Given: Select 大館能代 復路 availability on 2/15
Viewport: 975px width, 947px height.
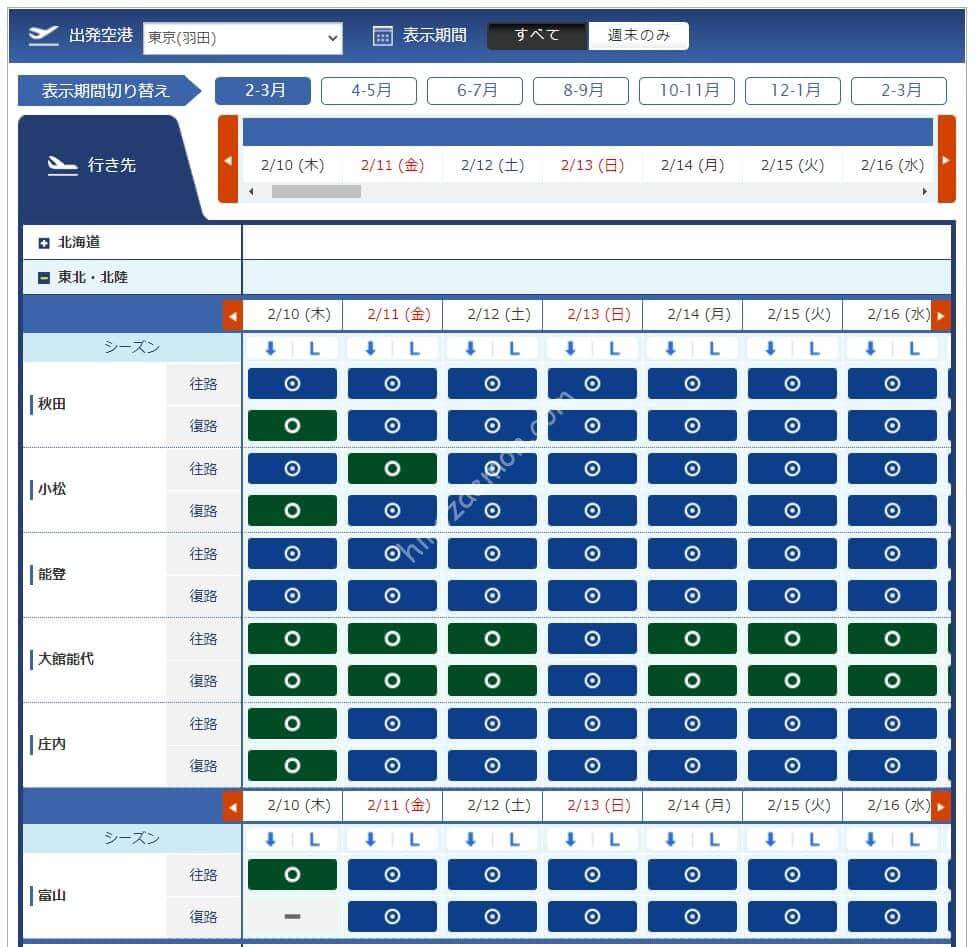Looking at the screenshot, I should 792,681.
